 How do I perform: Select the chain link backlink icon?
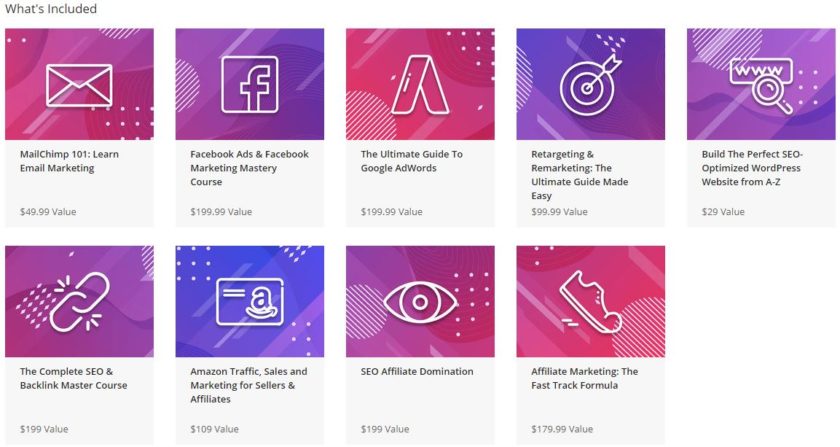pos(79,302)
